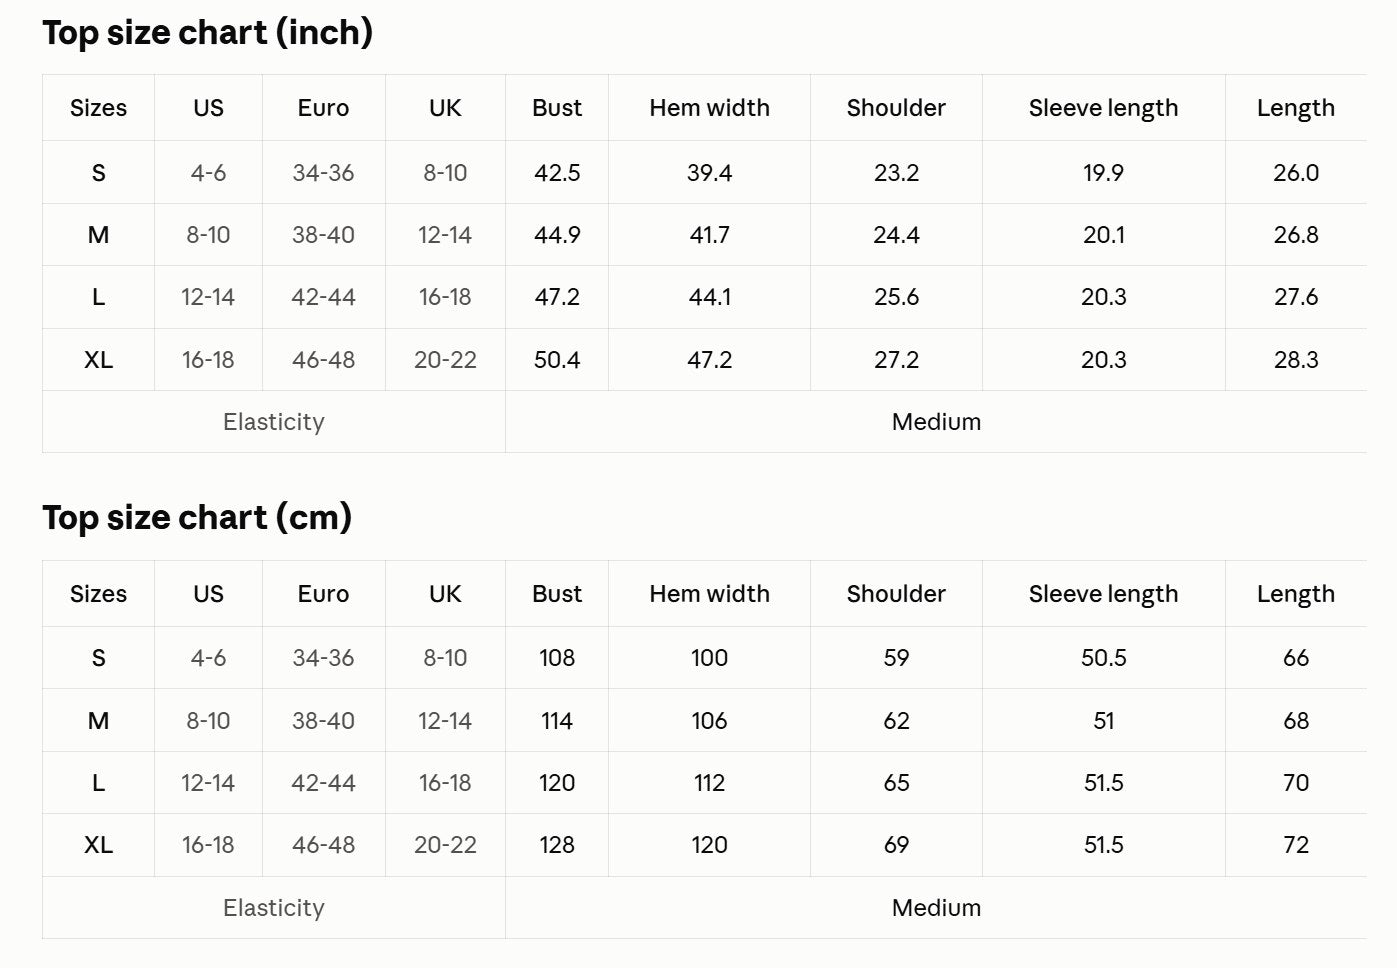Select the XL row label in inch chart
The image size is (1397, 968).
point(98,360)
